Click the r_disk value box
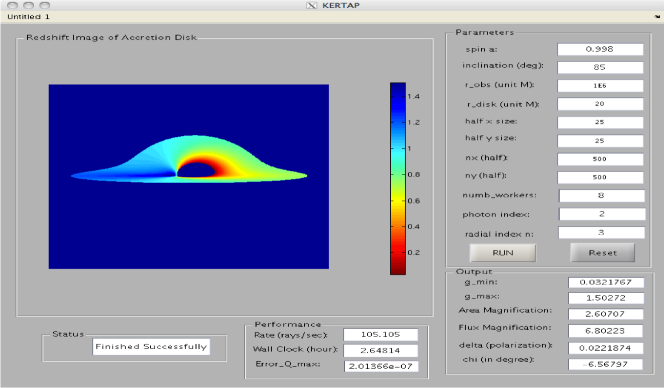 click(x=600, y=104)
